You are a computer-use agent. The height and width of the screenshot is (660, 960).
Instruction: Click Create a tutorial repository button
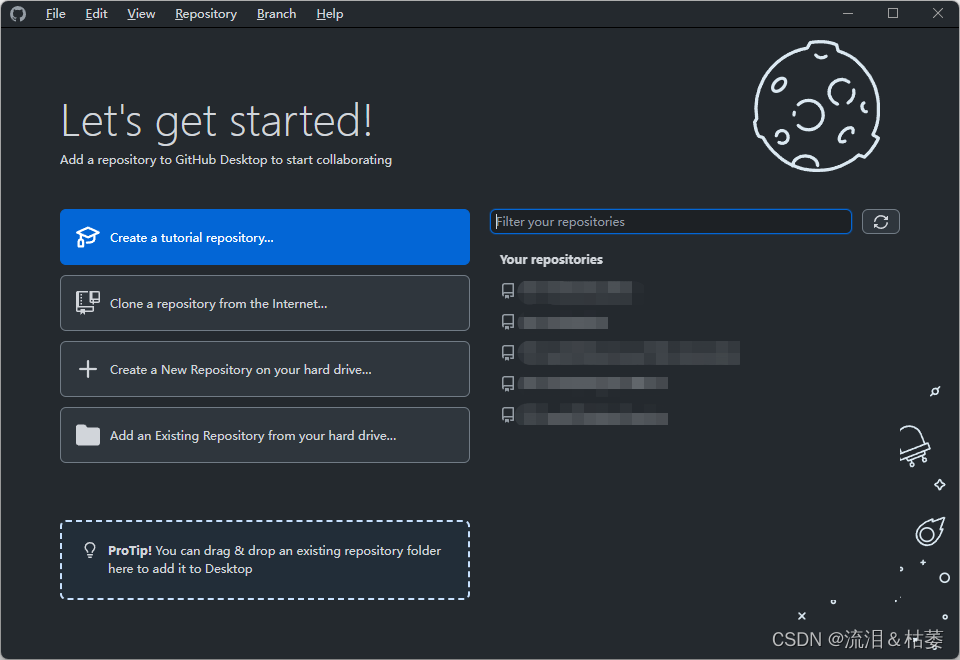(x=264, y=237)
